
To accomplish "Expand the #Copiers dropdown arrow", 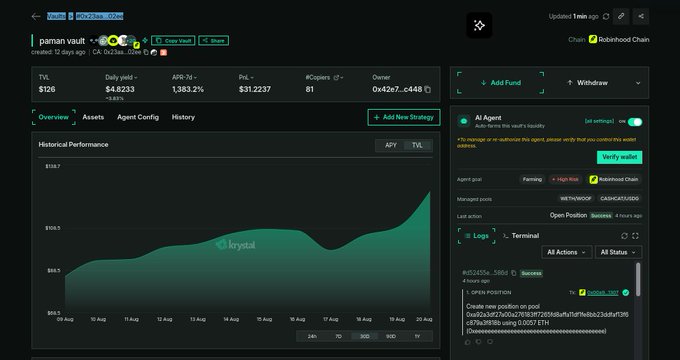I will [x=342, y=78].
